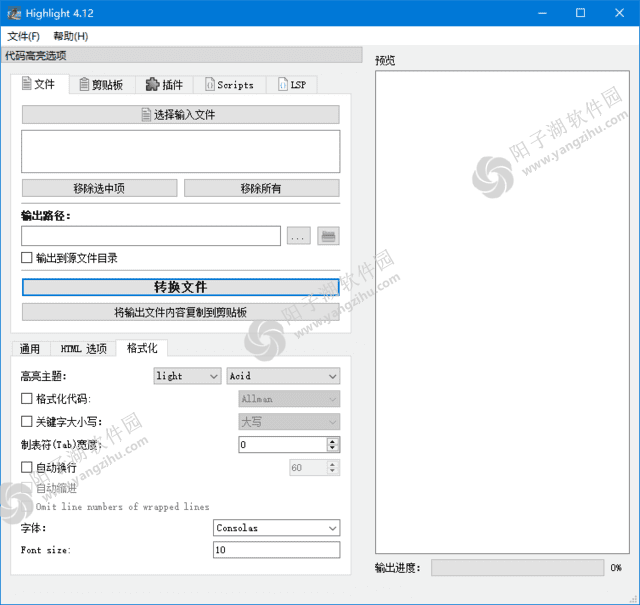Open the 帮助(H) menu

click(71, 36)
